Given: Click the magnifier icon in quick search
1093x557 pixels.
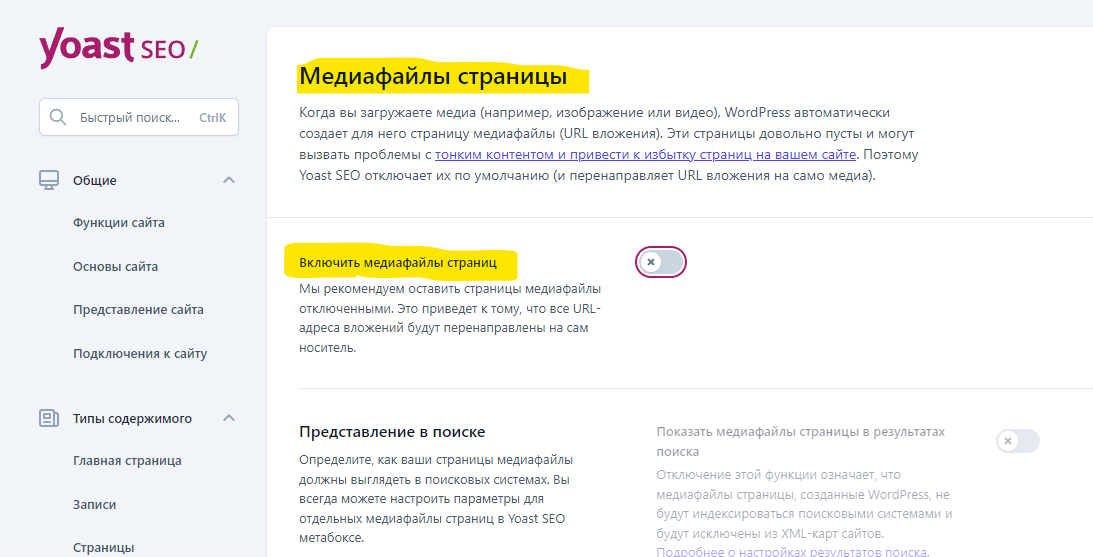Looking at the screenshot, I should tap(59, 117).
